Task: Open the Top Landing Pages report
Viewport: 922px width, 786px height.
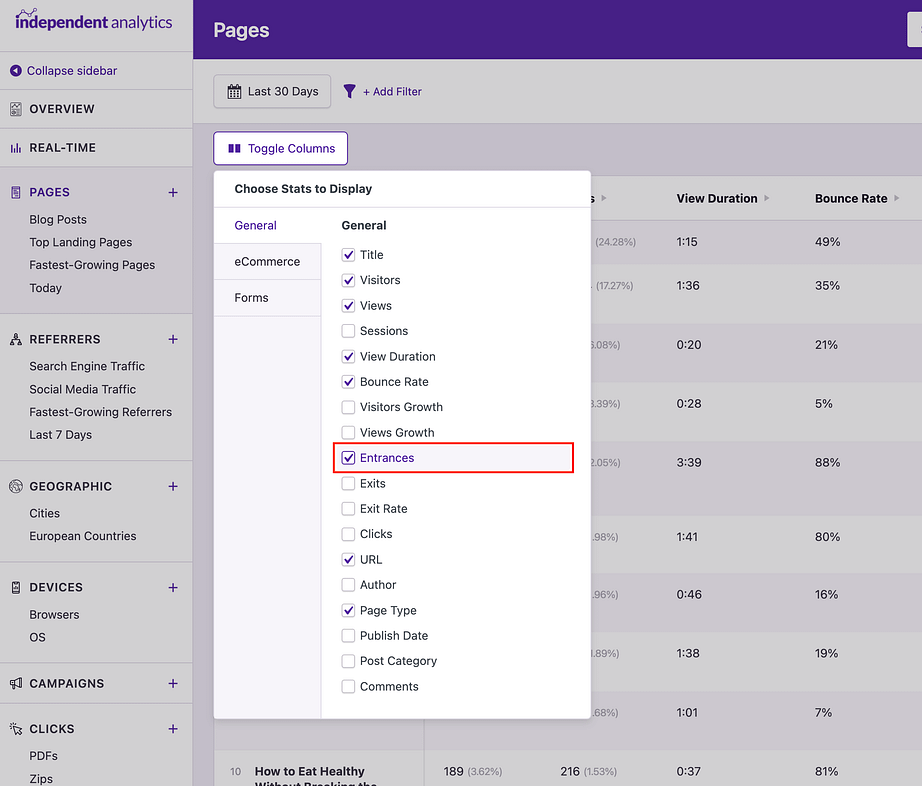Action: pos(81,242)
